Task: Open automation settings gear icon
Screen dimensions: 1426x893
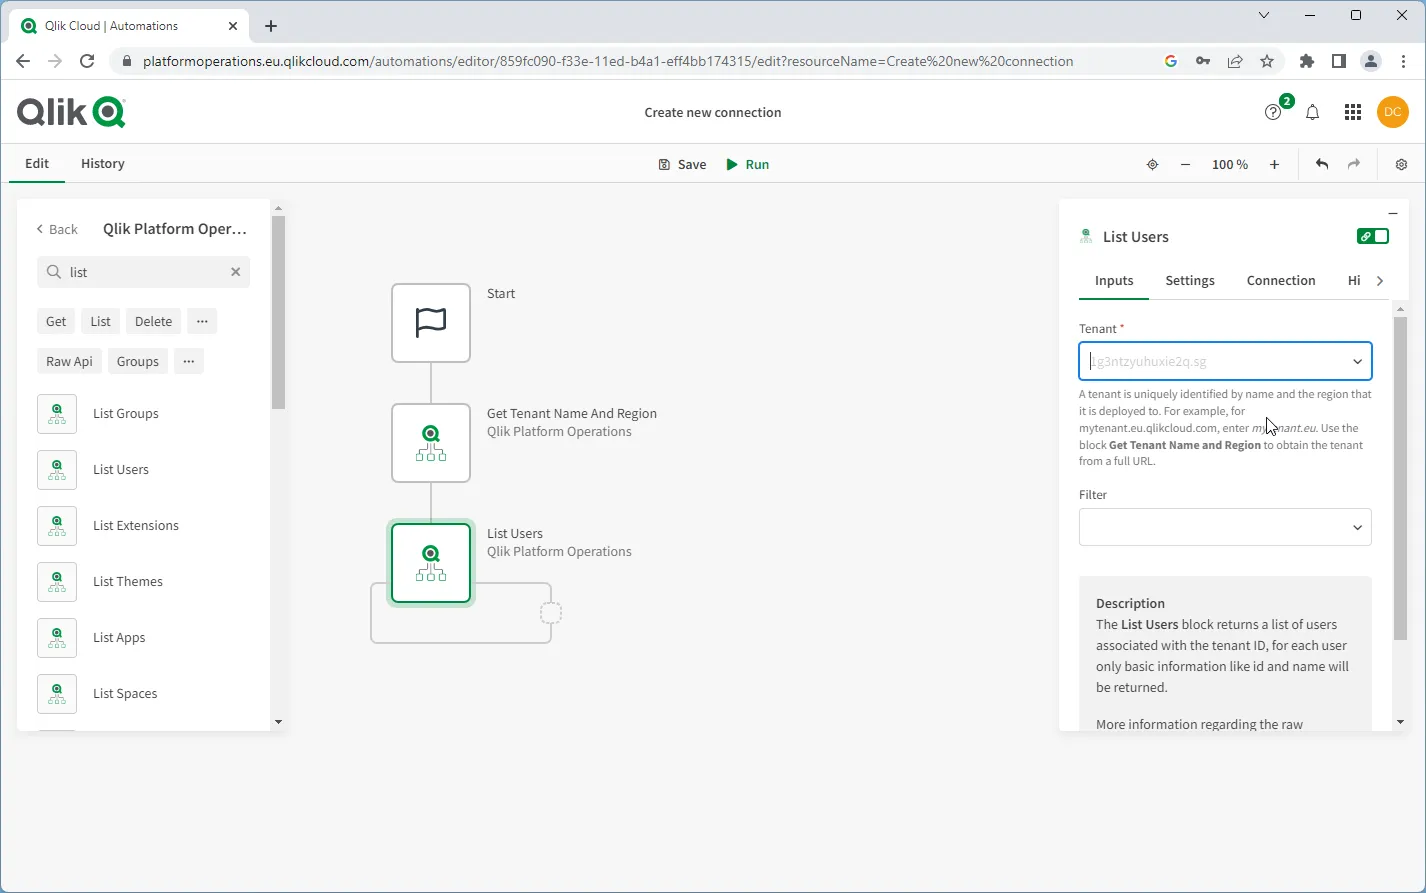Action: coord(1401,165)
